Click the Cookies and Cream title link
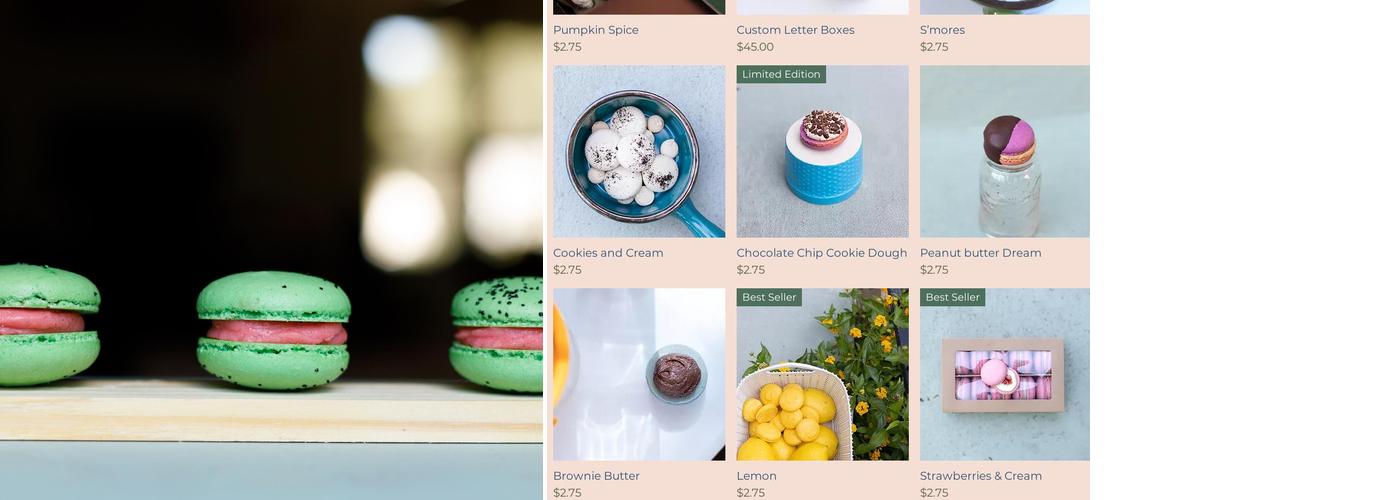 pyautogui.click(x=608, y=253)
